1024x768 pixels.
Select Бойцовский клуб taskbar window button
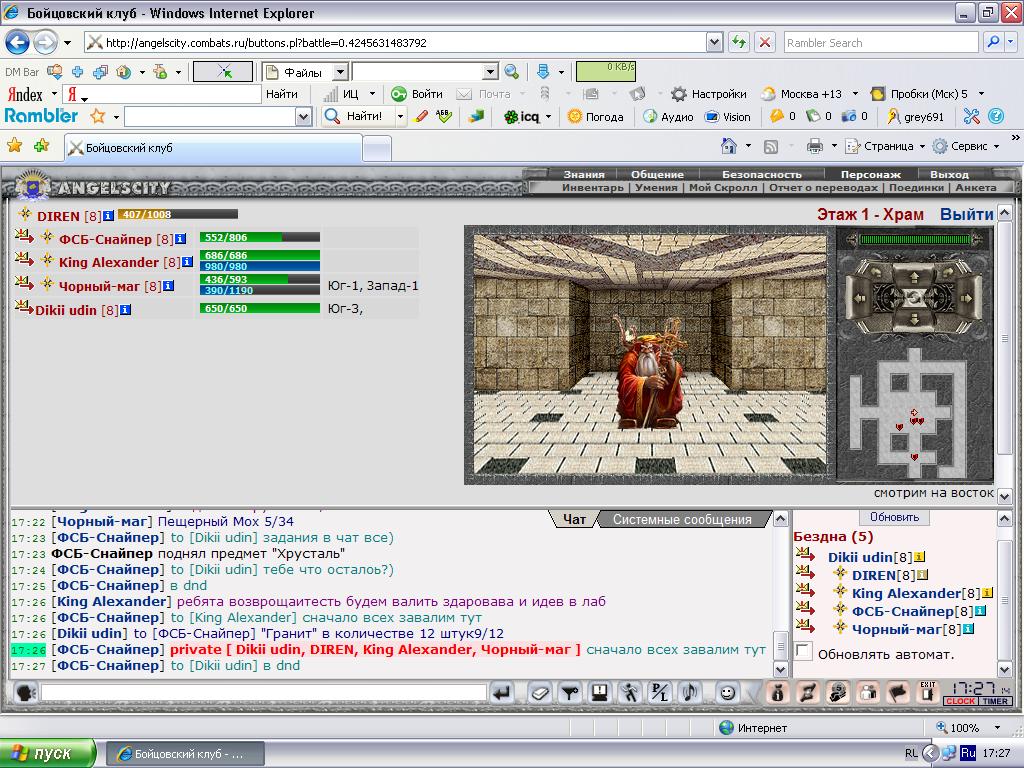click(185, 754)
